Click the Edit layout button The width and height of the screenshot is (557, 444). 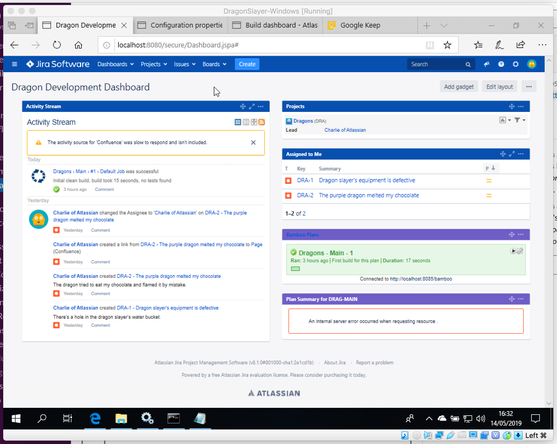(499, 87)
